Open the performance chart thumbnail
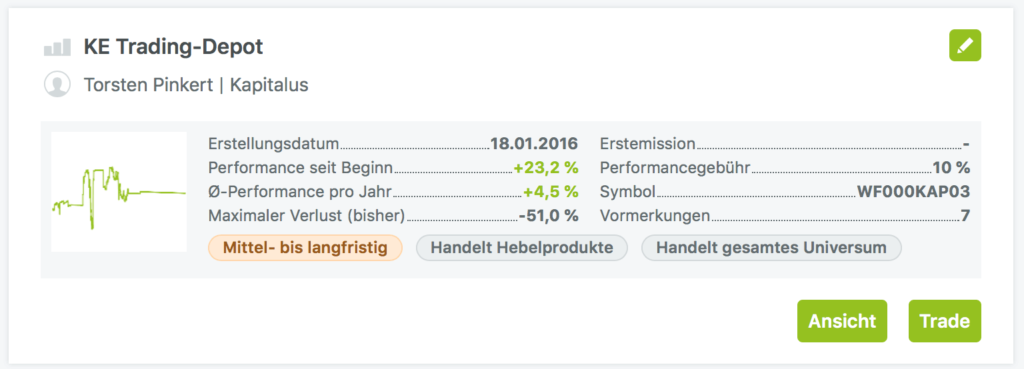This screenshot has width=1024, height=369. (x=119, y=191)
